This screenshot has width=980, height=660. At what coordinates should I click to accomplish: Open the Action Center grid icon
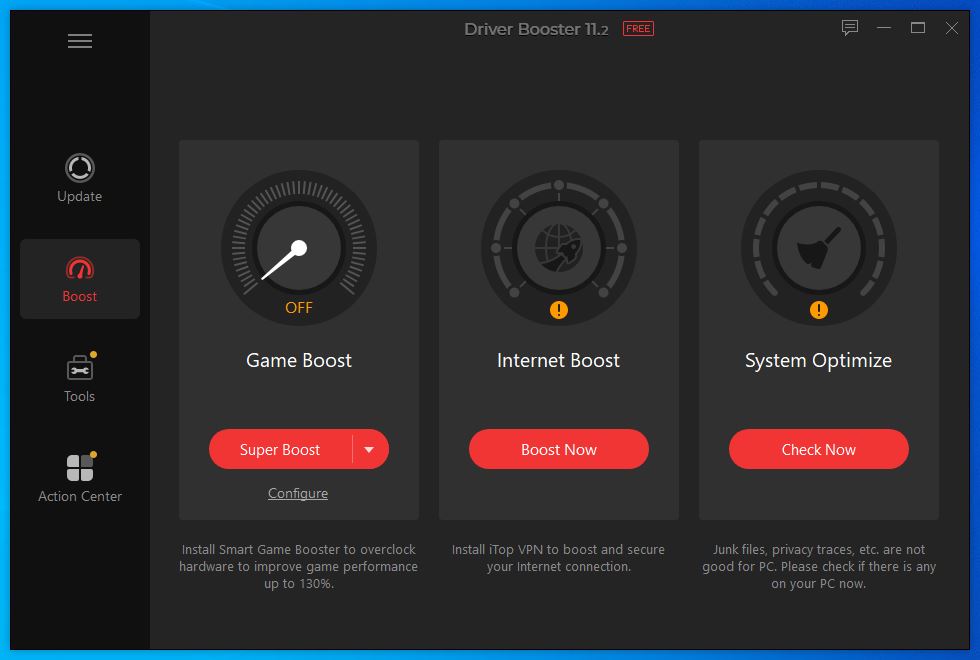[80, 468]
